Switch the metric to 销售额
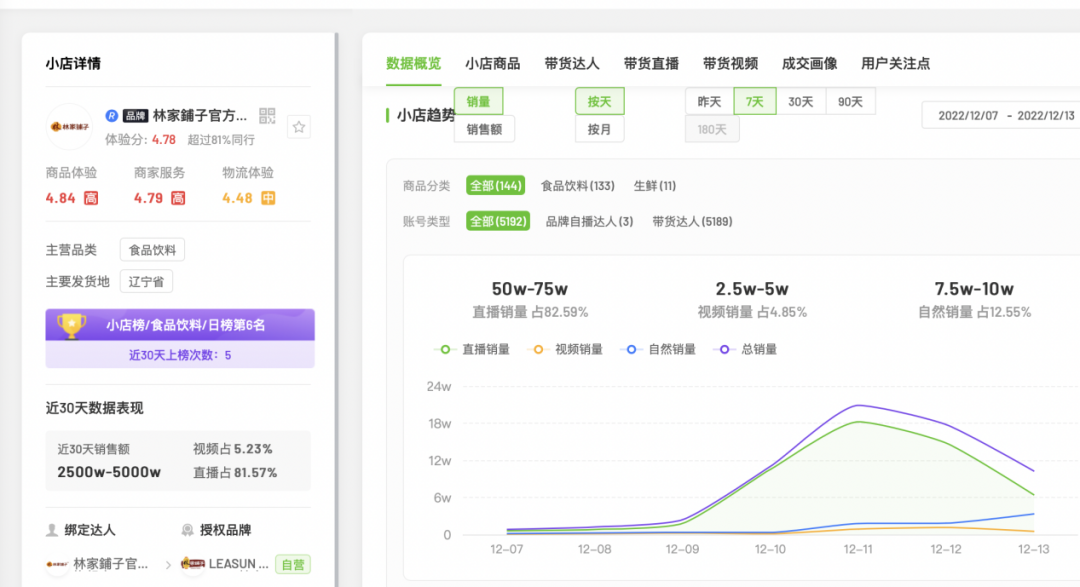Image resolution: width=1080 pixels, height=587 pixels. click(484, 129)
